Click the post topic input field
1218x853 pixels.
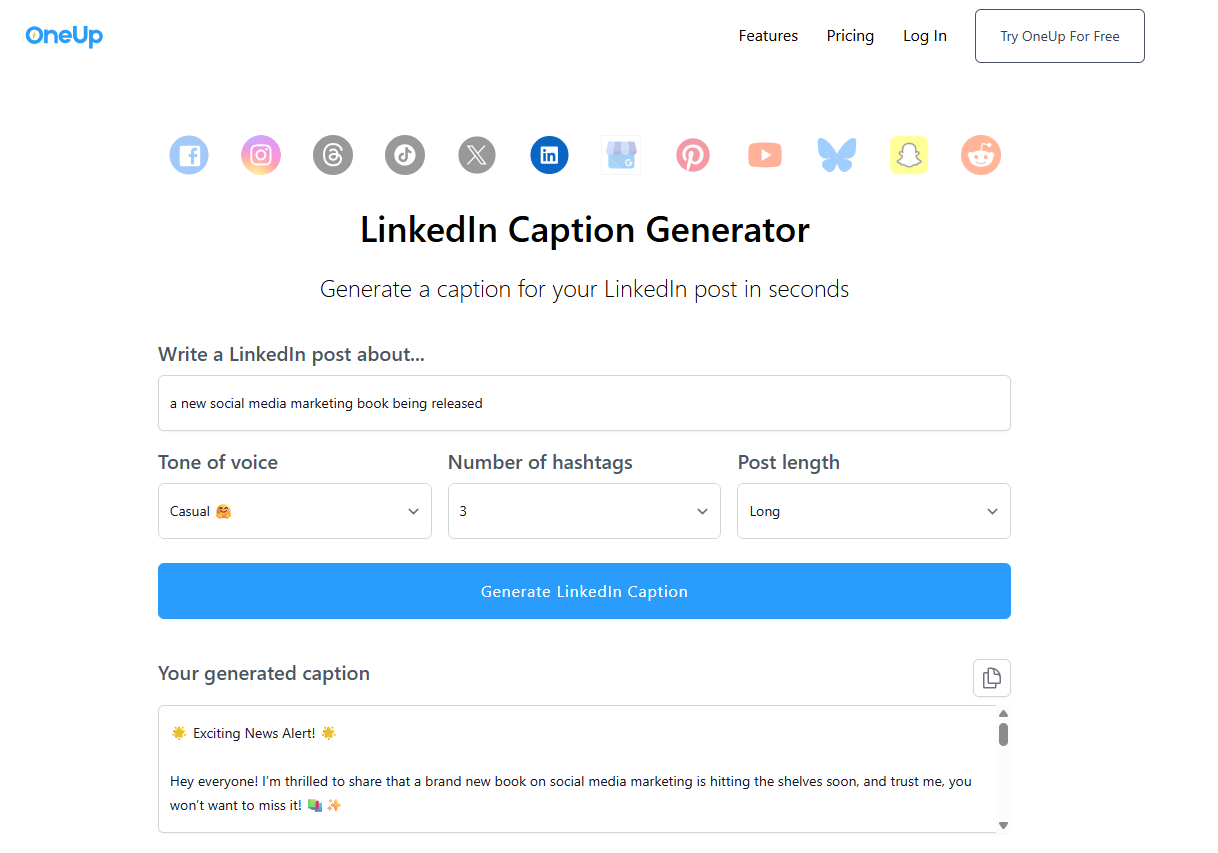[584, 402]
